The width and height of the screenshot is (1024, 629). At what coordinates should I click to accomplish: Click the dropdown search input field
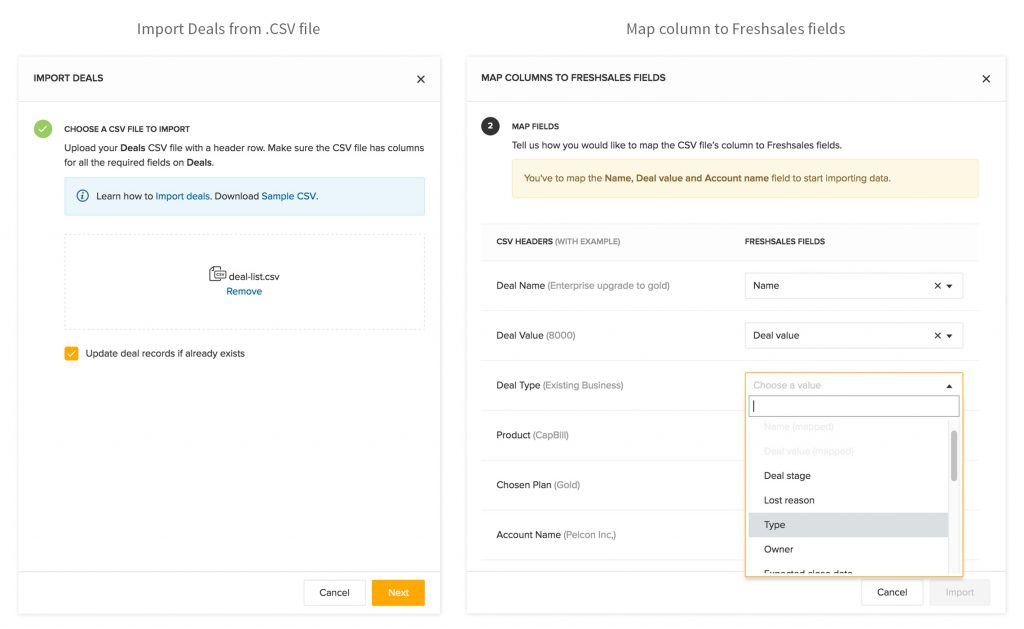tap(854, 406)
